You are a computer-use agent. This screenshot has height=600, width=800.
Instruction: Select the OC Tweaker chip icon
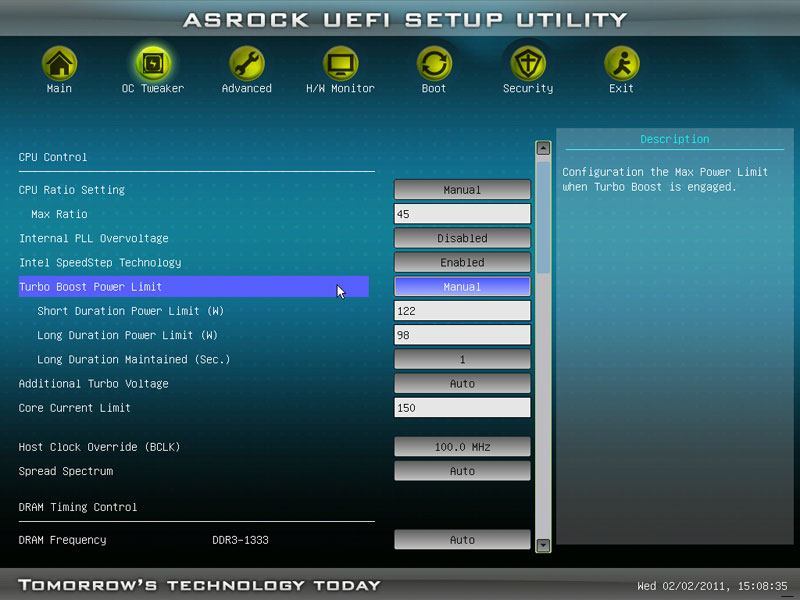(153, 63)
